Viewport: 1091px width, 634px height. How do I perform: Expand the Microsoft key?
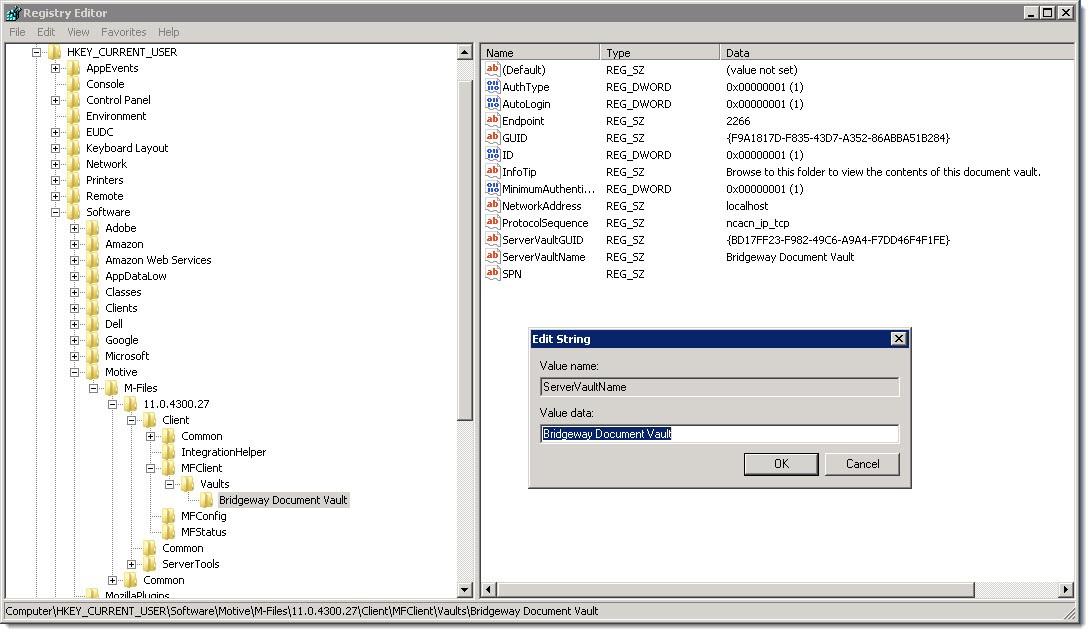(x=74, y=356)
